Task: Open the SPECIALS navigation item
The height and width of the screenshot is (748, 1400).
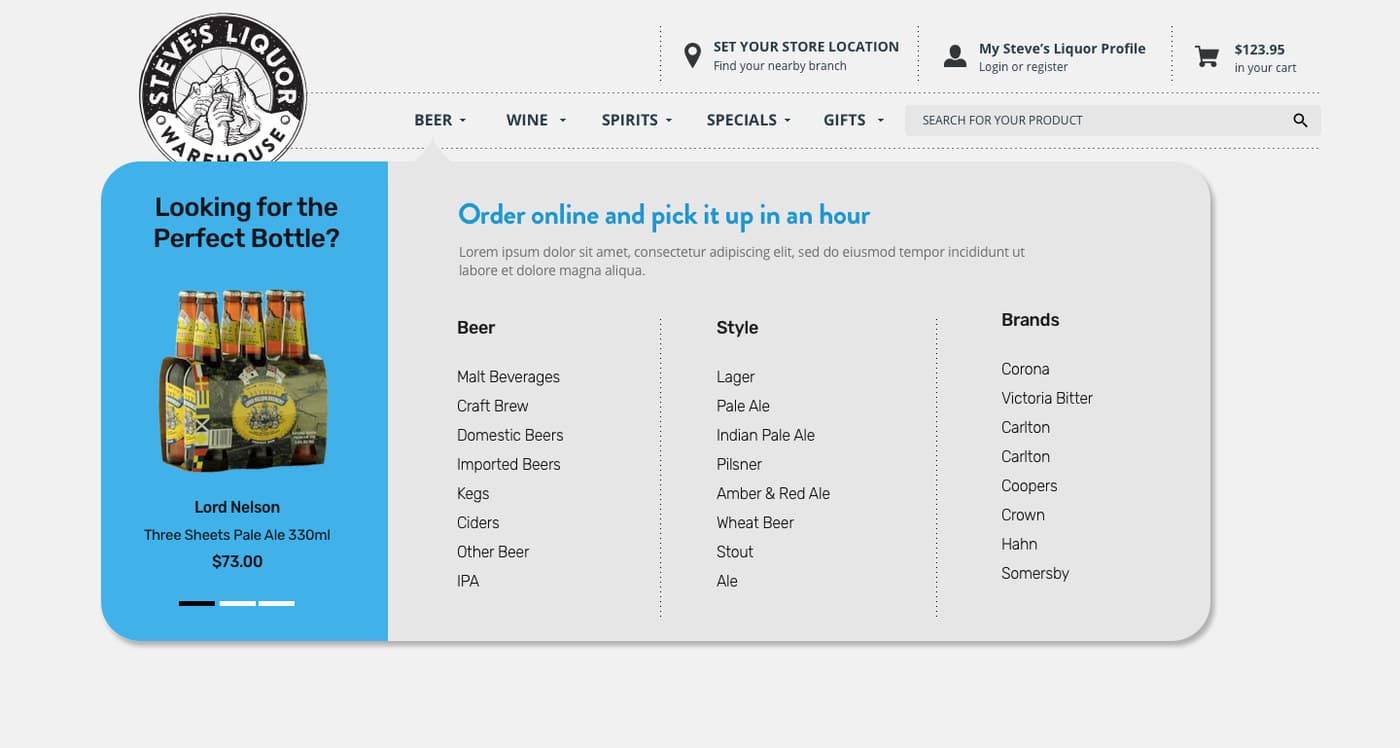Action: 741,120
